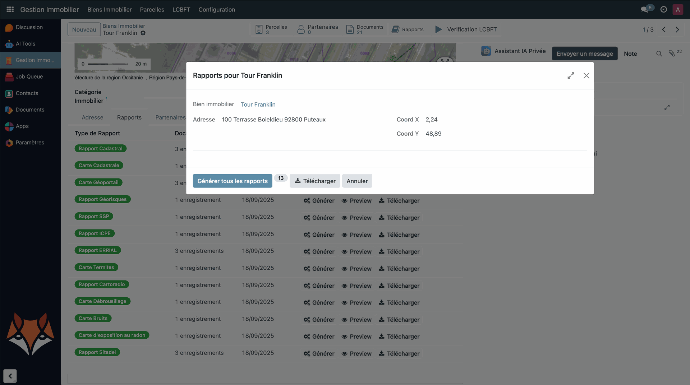Collapse the sidebar with the arrow button
The width and height of the screenshot is (690, 385).
point(10,376)
